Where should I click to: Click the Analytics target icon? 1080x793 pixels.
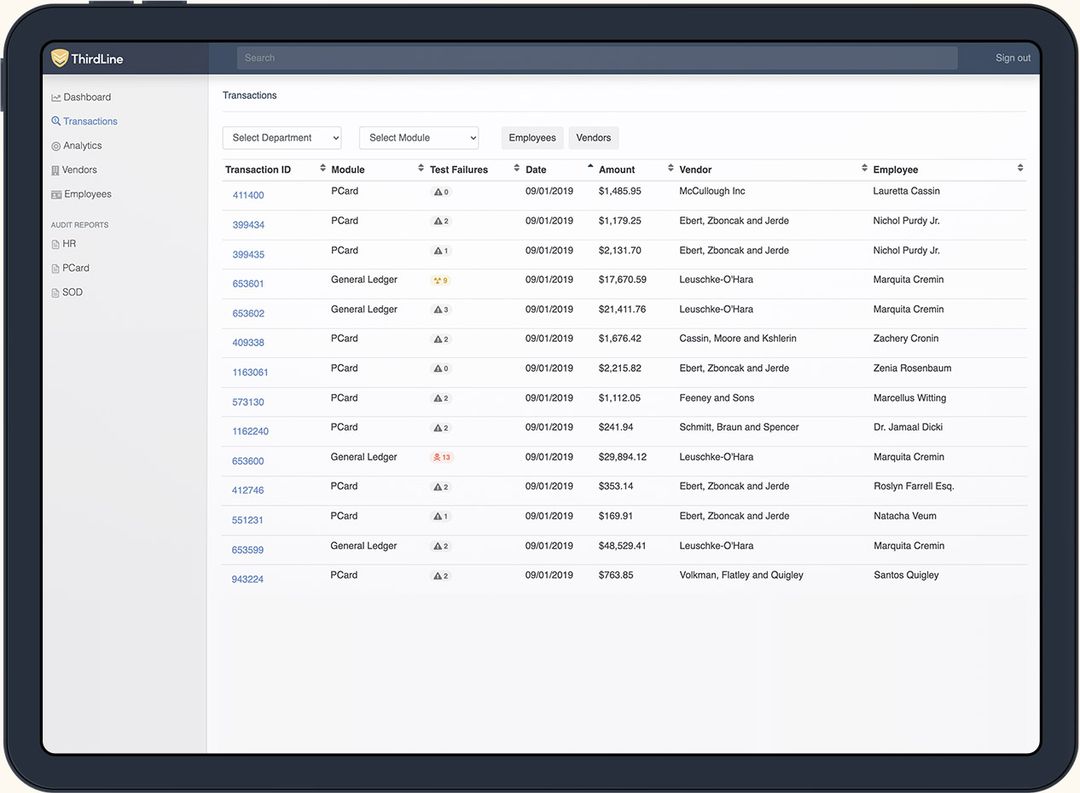[56, 146]
